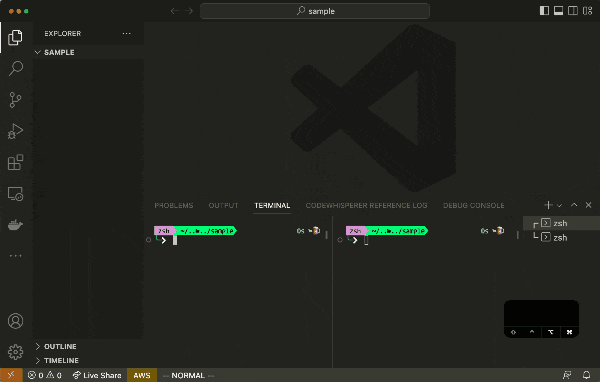
Task: Click the right terminal command decoration circle
Action: (340, 240)
